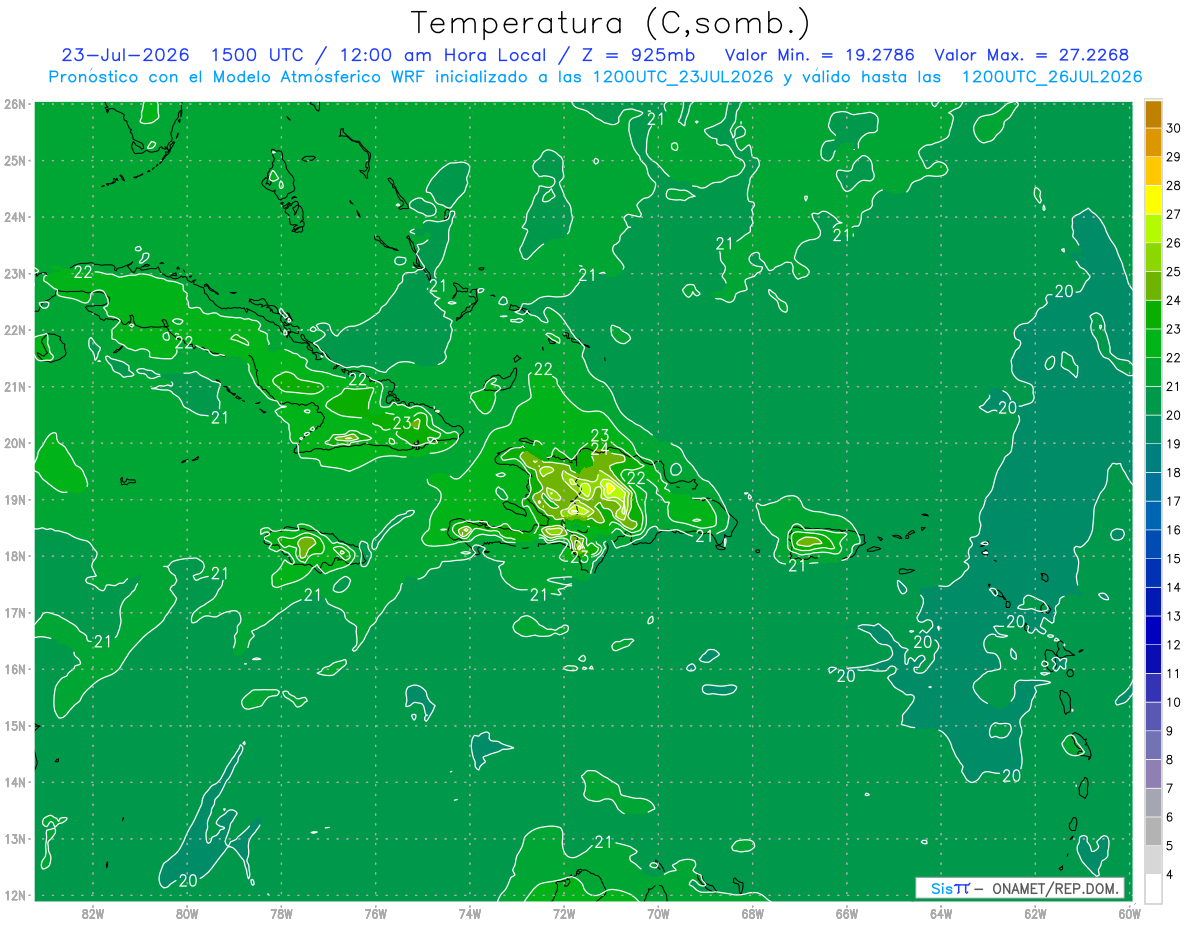Click the 12N latitude axis label
This screenshot has width=1200, height=927.
click(15, 895)
